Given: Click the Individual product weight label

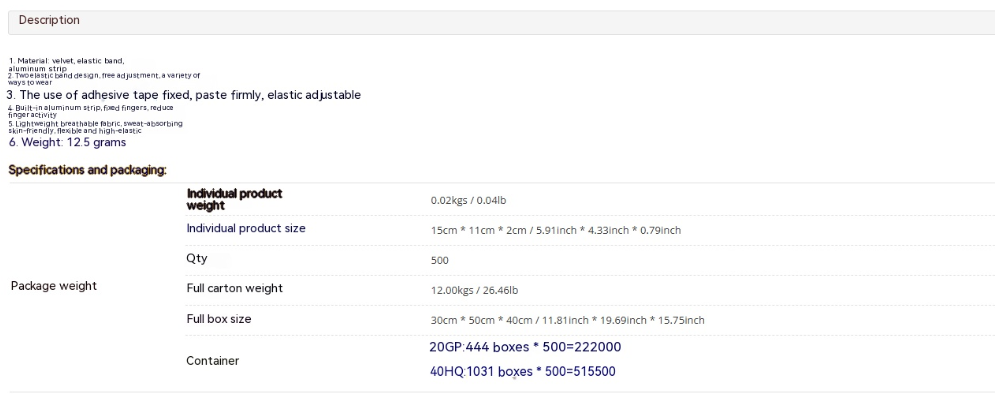Looking at the screenshot, I should [235, 199].
